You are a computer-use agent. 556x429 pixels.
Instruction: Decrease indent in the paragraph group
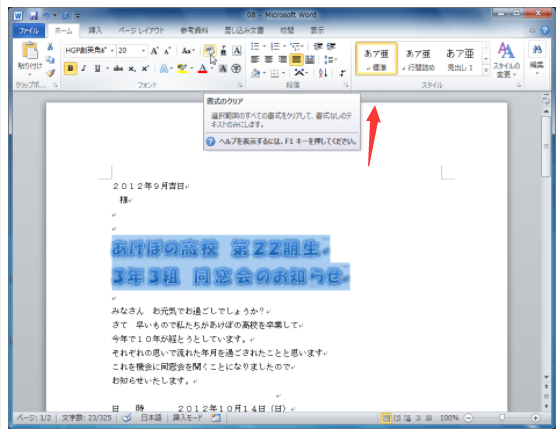[x=318, y=46]
